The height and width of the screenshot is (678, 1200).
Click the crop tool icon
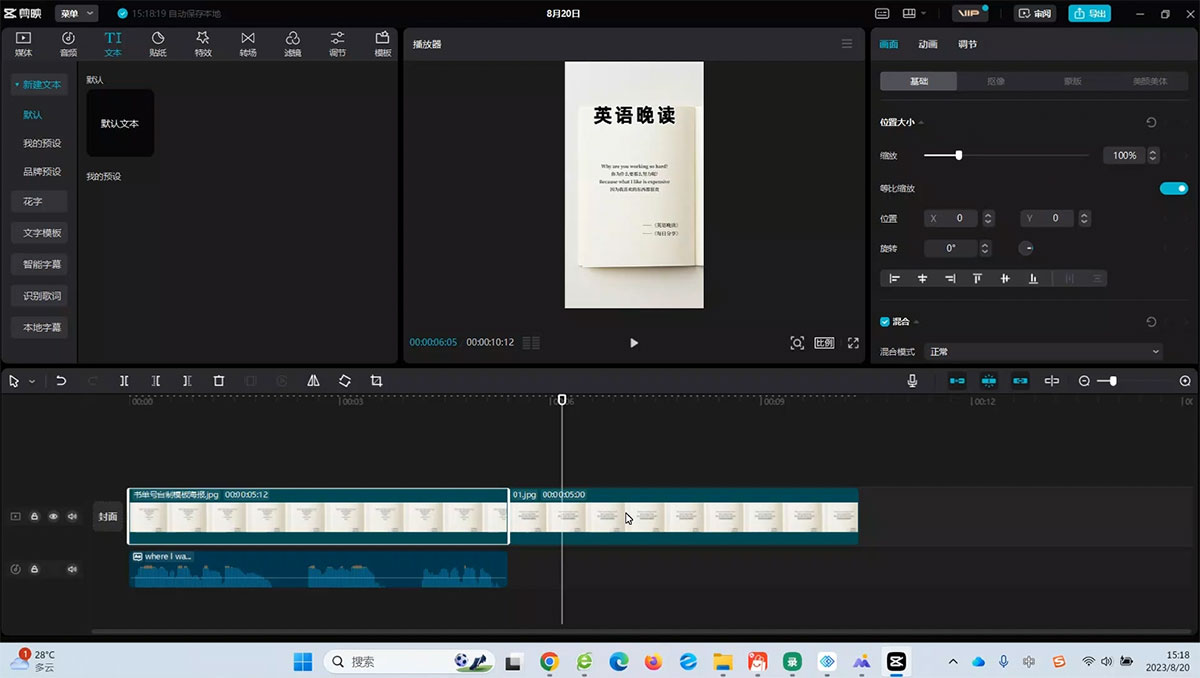tap(376, 381)
